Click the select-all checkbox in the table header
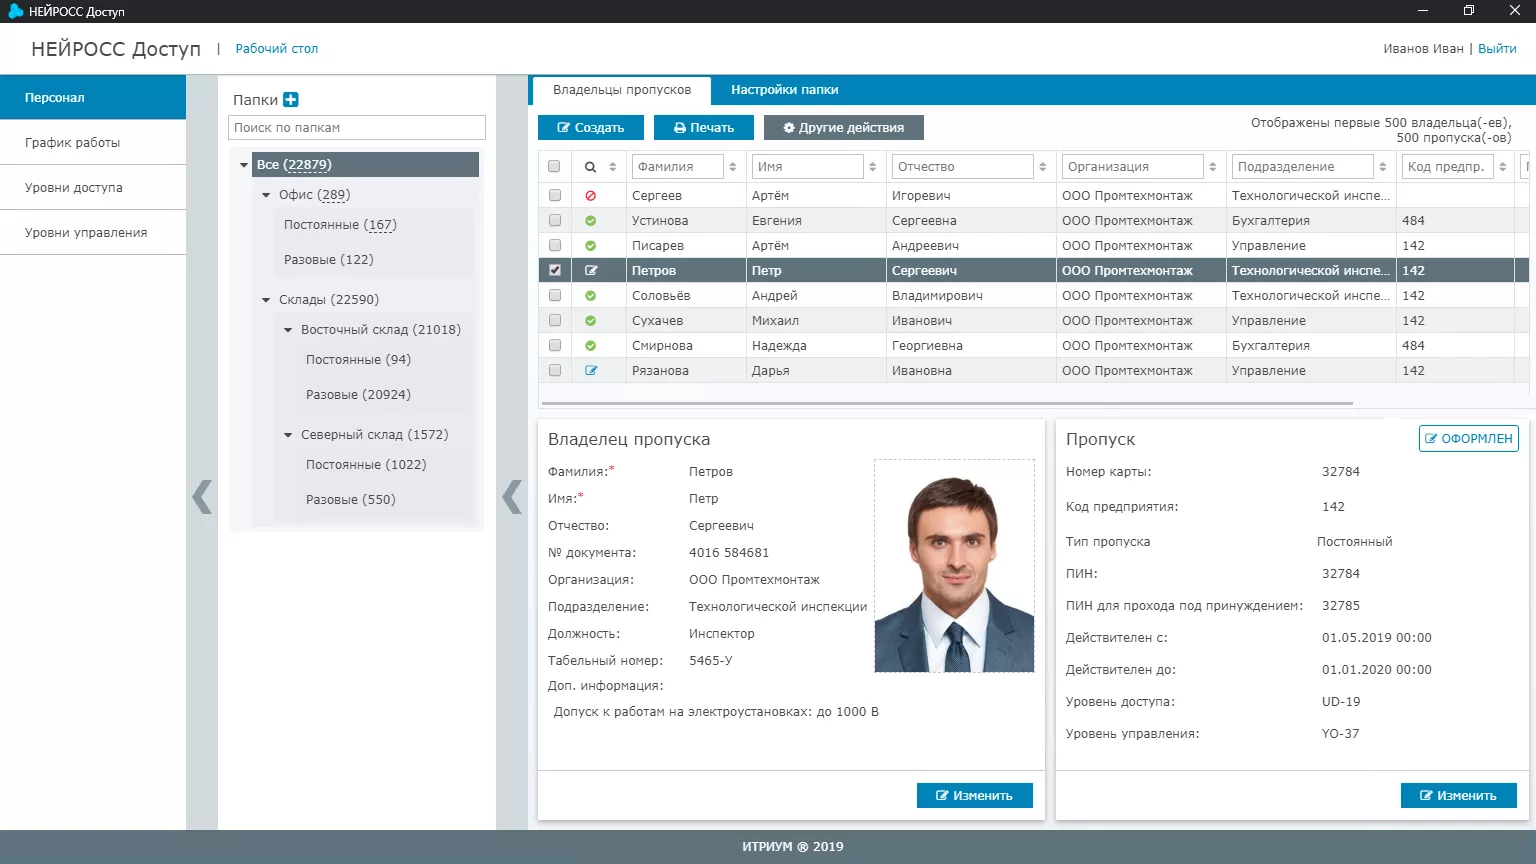The height and width of the screenshot is (864, 1536). (x=555, y=166)
